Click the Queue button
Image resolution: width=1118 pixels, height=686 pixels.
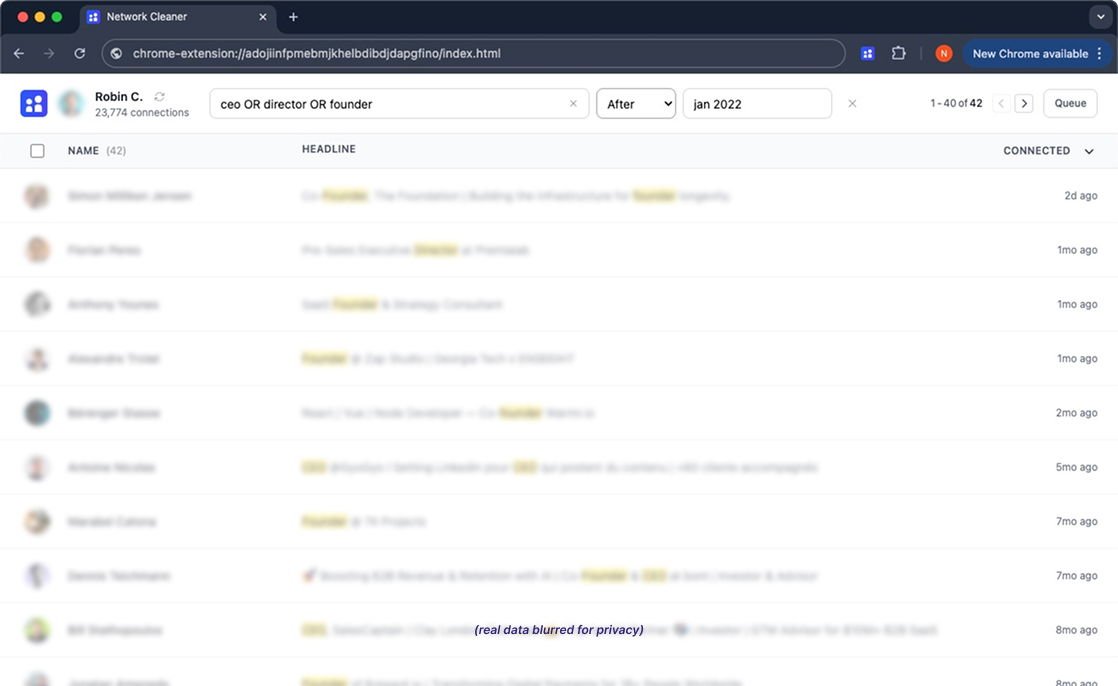[1070, 102]
